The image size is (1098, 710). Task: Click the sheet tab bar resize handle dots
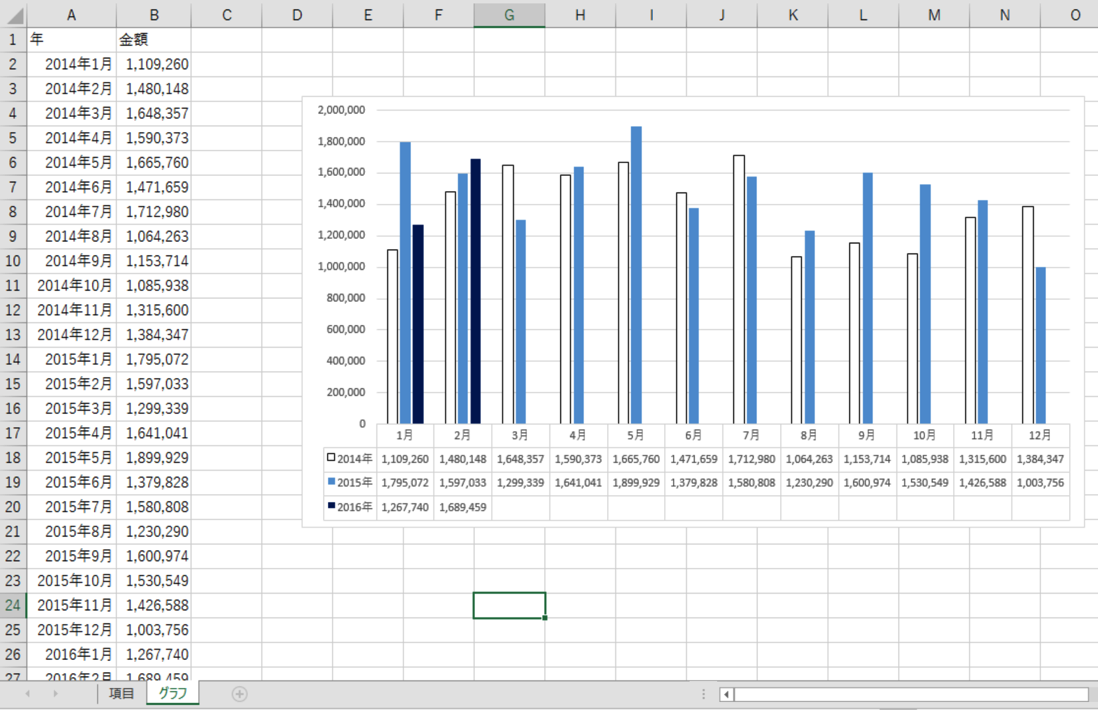(x=703, y=694)
